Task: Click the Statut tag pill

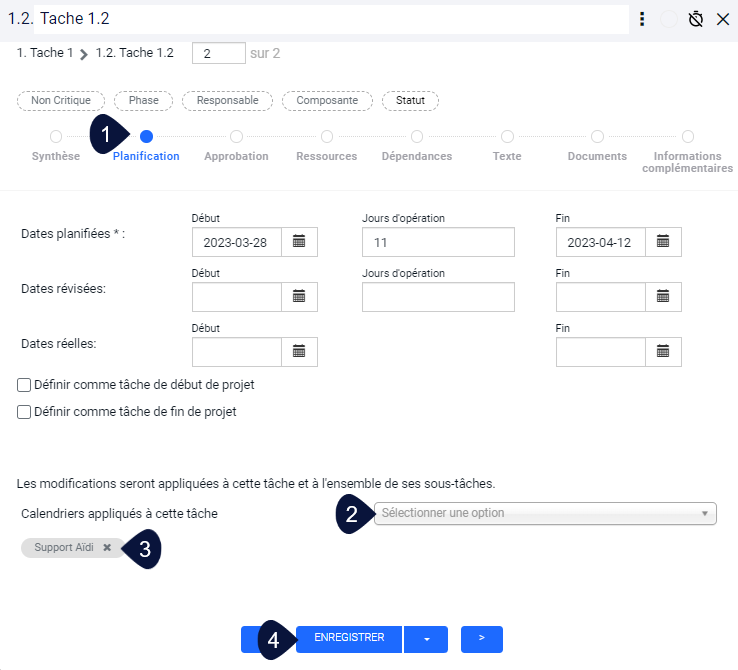Action: point(410,100)
